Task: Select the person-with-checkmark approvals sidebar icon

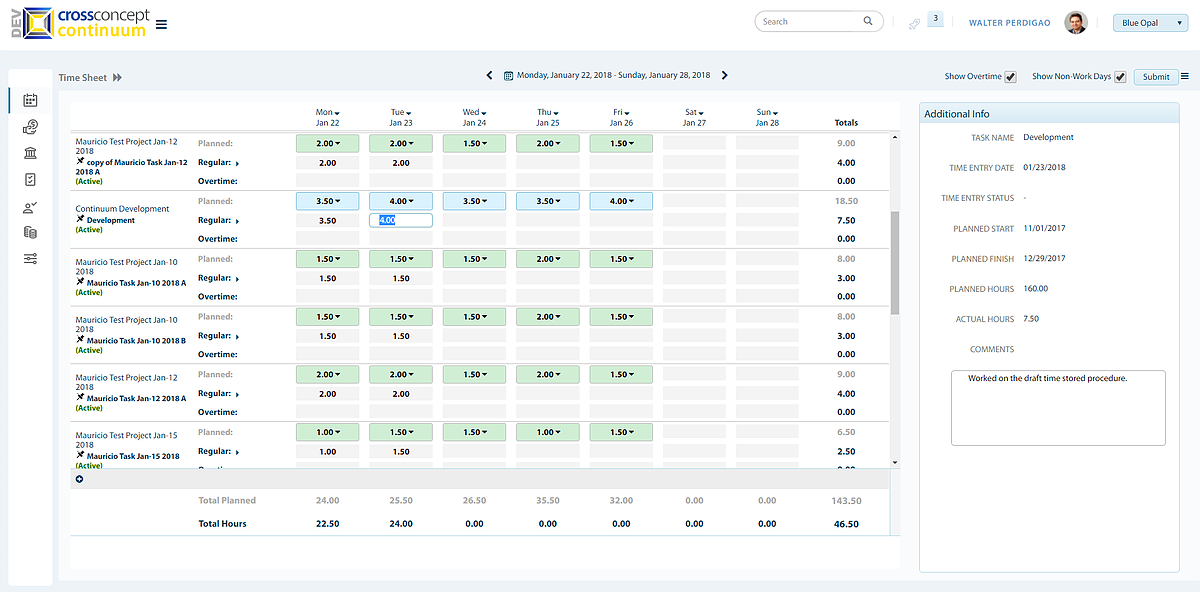Action: [30, 205]
